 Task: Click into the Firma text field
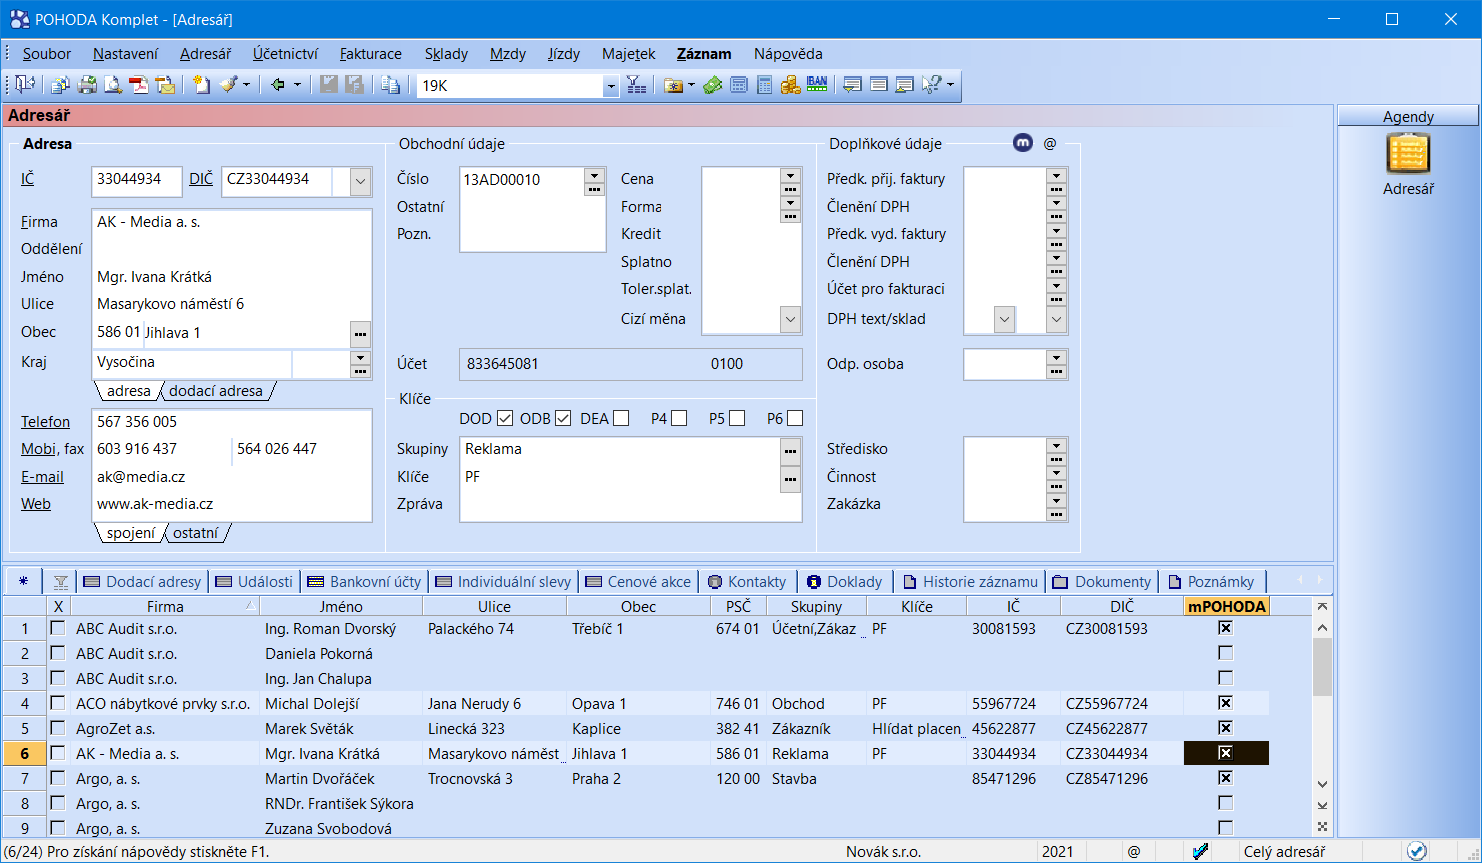click(x=231, y=222)
